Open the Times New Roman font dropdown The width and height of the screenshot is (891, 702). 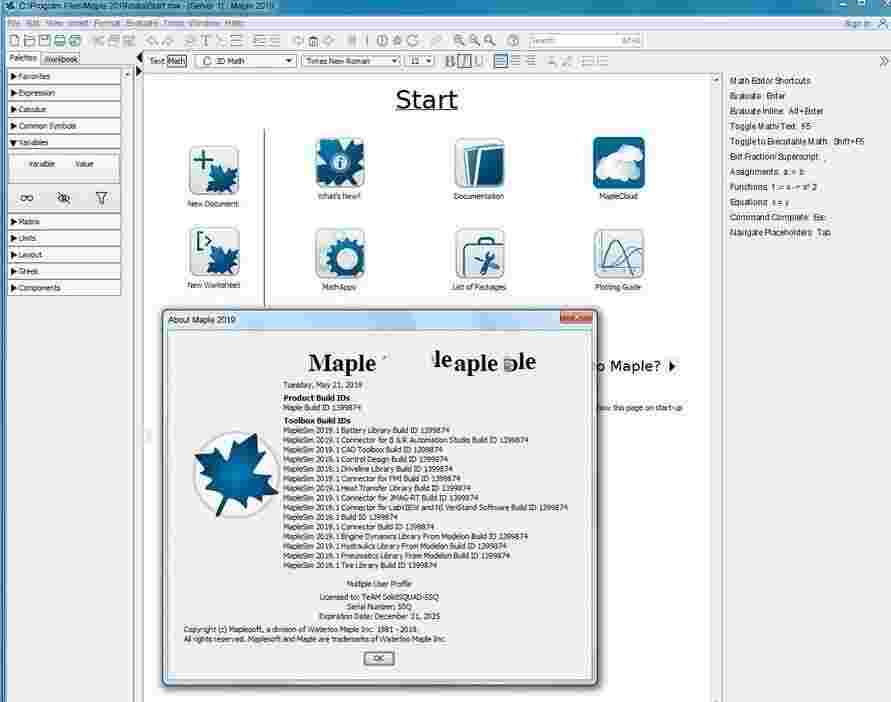coord(352,60)
